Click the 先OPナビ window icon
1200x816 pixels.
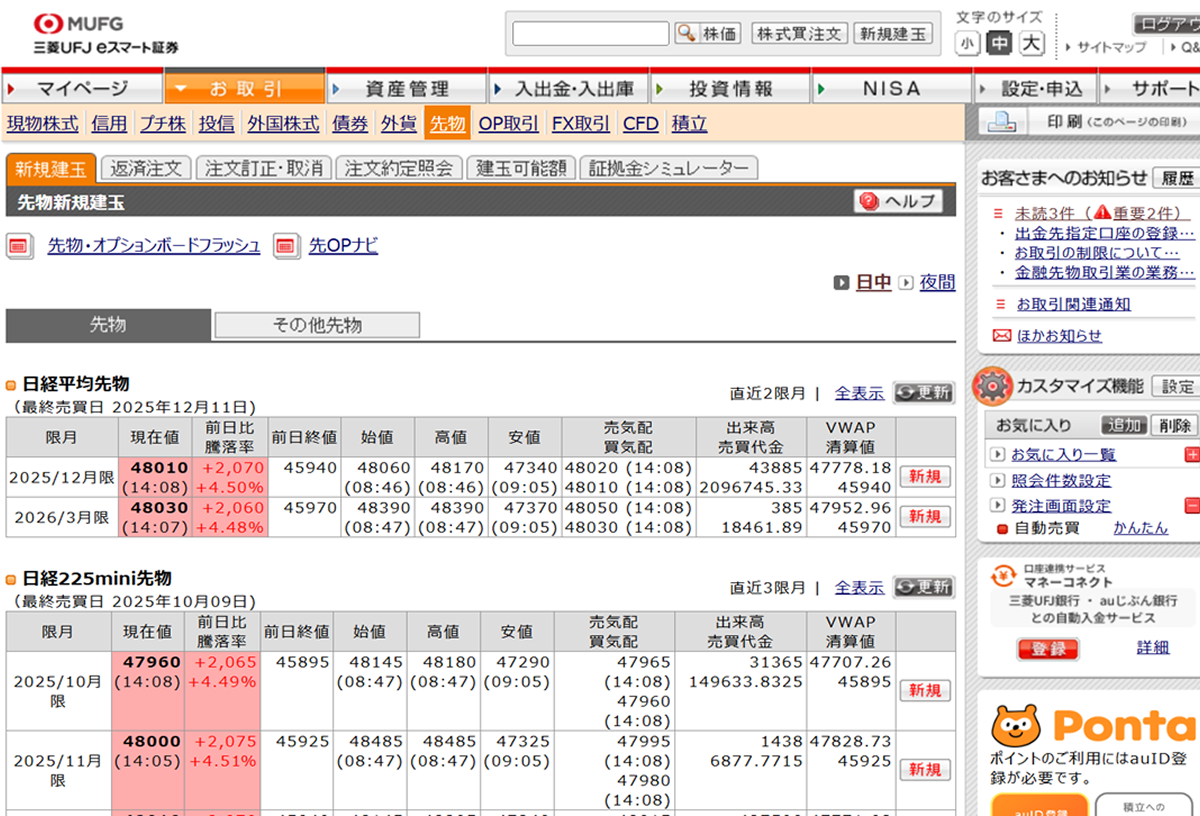287,245
